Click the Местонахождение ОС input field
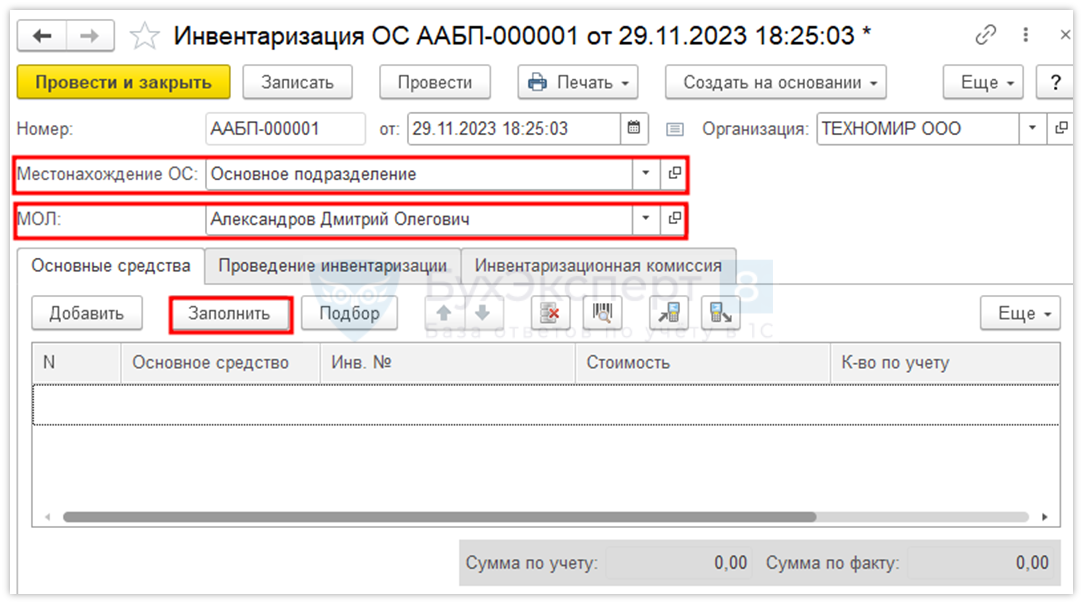Image resolution: width=1083 pixels, height=604 pixels. point(419,173)
